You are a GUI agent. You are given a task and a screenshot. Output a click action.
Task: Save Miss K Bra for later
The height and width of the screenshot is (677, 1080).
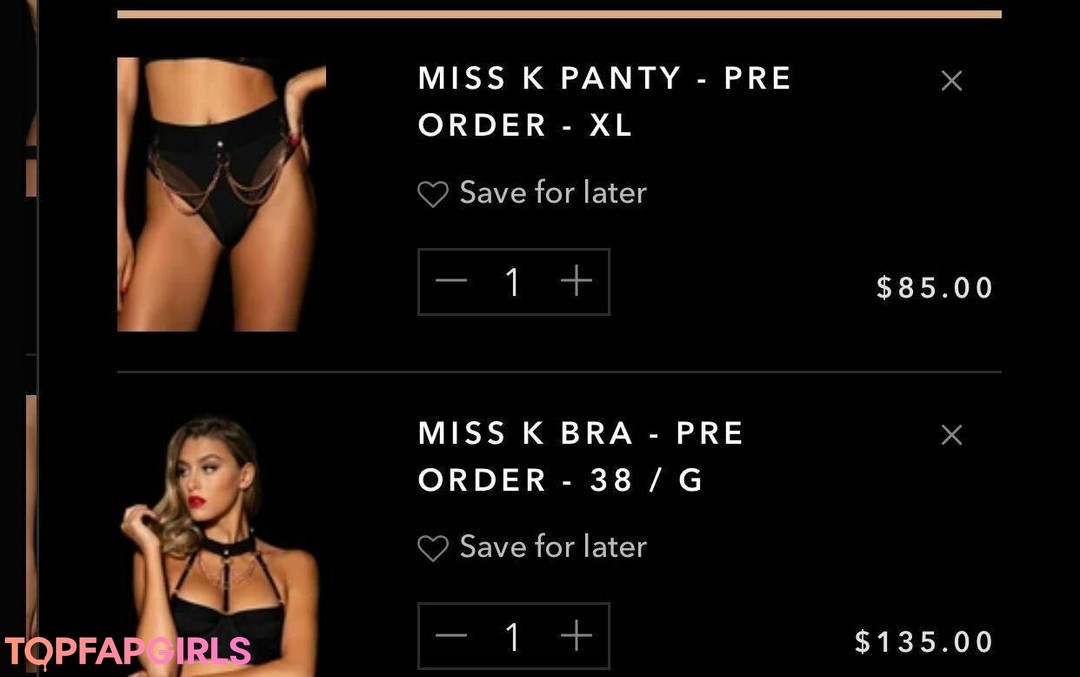553,547
